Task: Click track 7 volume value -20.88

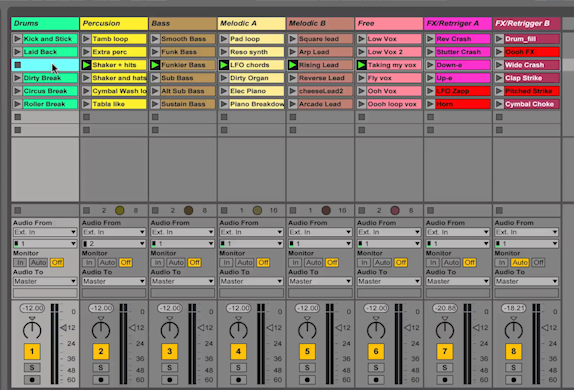Action: pos(445,308)
